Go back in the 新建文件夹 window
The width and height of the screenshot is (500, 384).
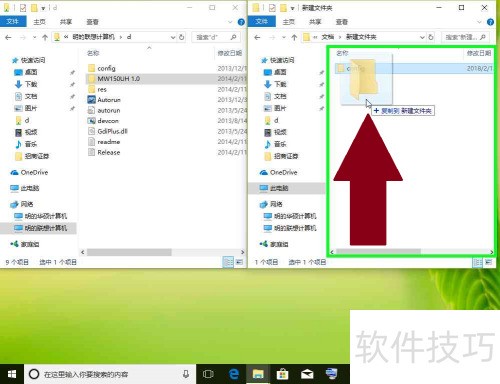(x=257, y=37)
